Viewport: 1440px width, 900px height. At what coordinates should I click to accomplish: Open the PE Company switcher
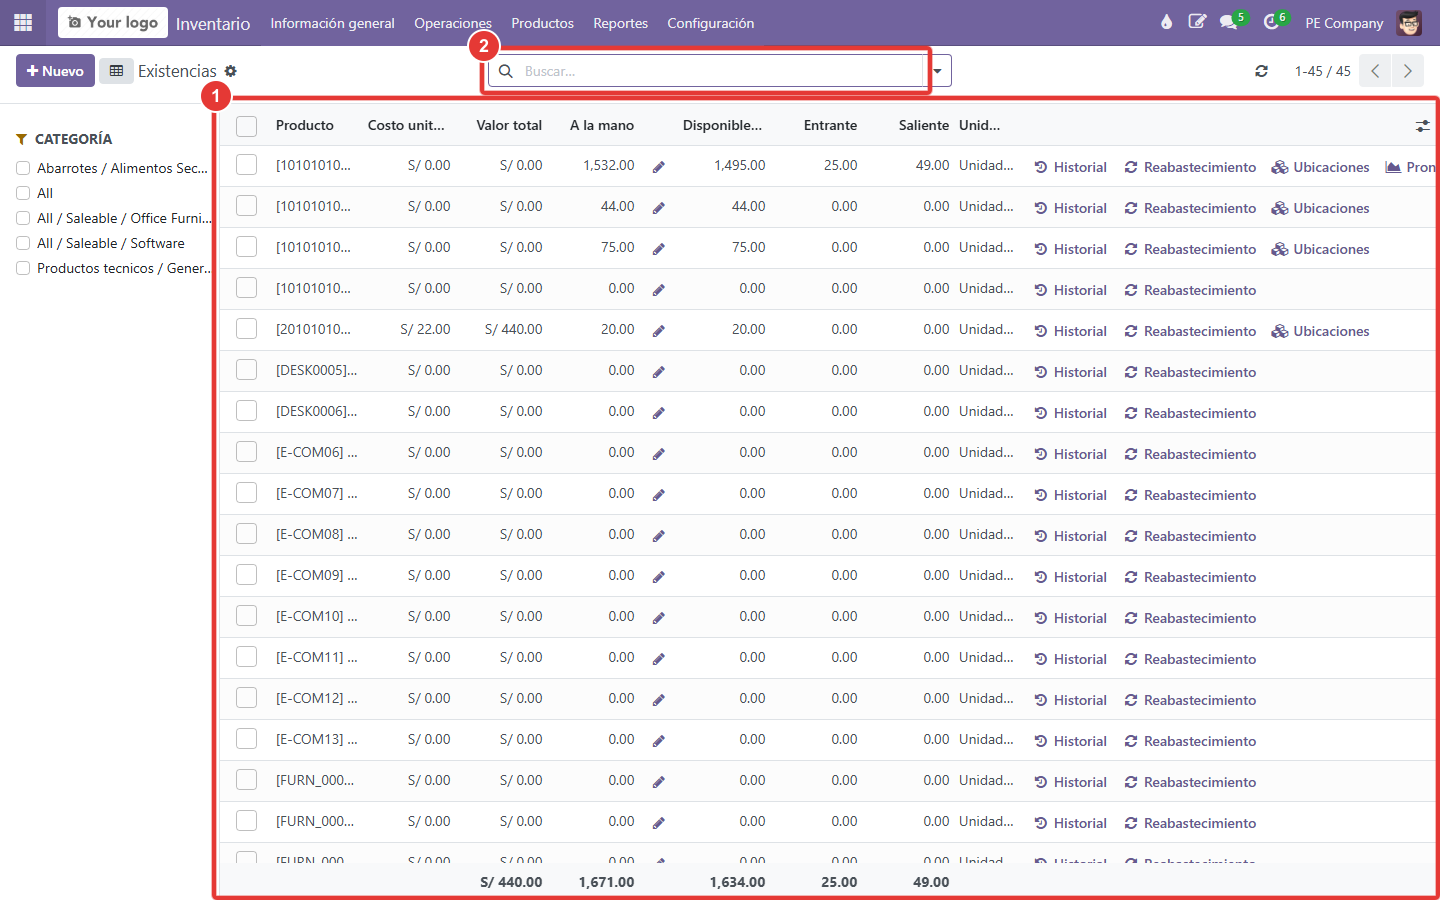pyautogui.click(x=1344, y=23)
